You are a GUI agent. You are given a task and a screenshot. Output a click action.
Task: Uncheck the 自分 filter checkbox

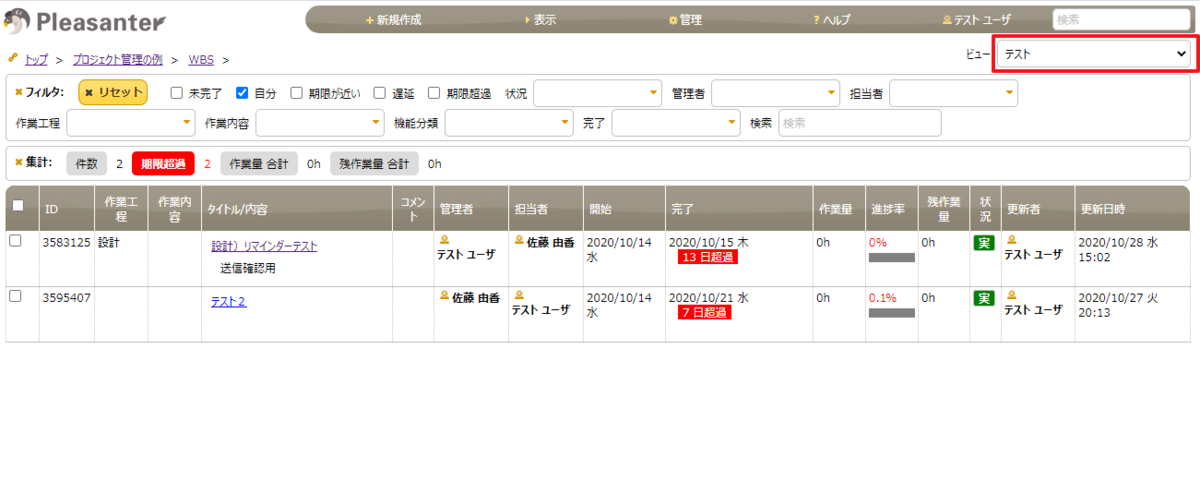(242, 93)
